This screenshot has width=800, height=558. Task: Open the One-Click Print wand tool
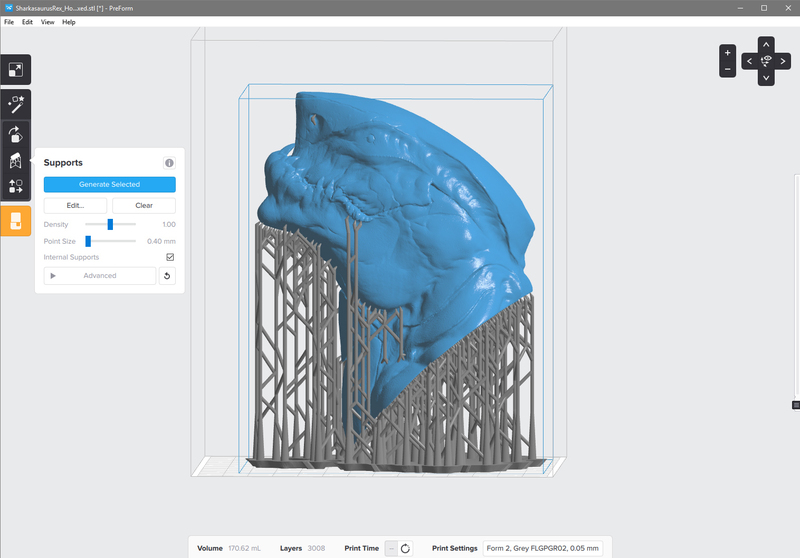(x=16, y=103)
